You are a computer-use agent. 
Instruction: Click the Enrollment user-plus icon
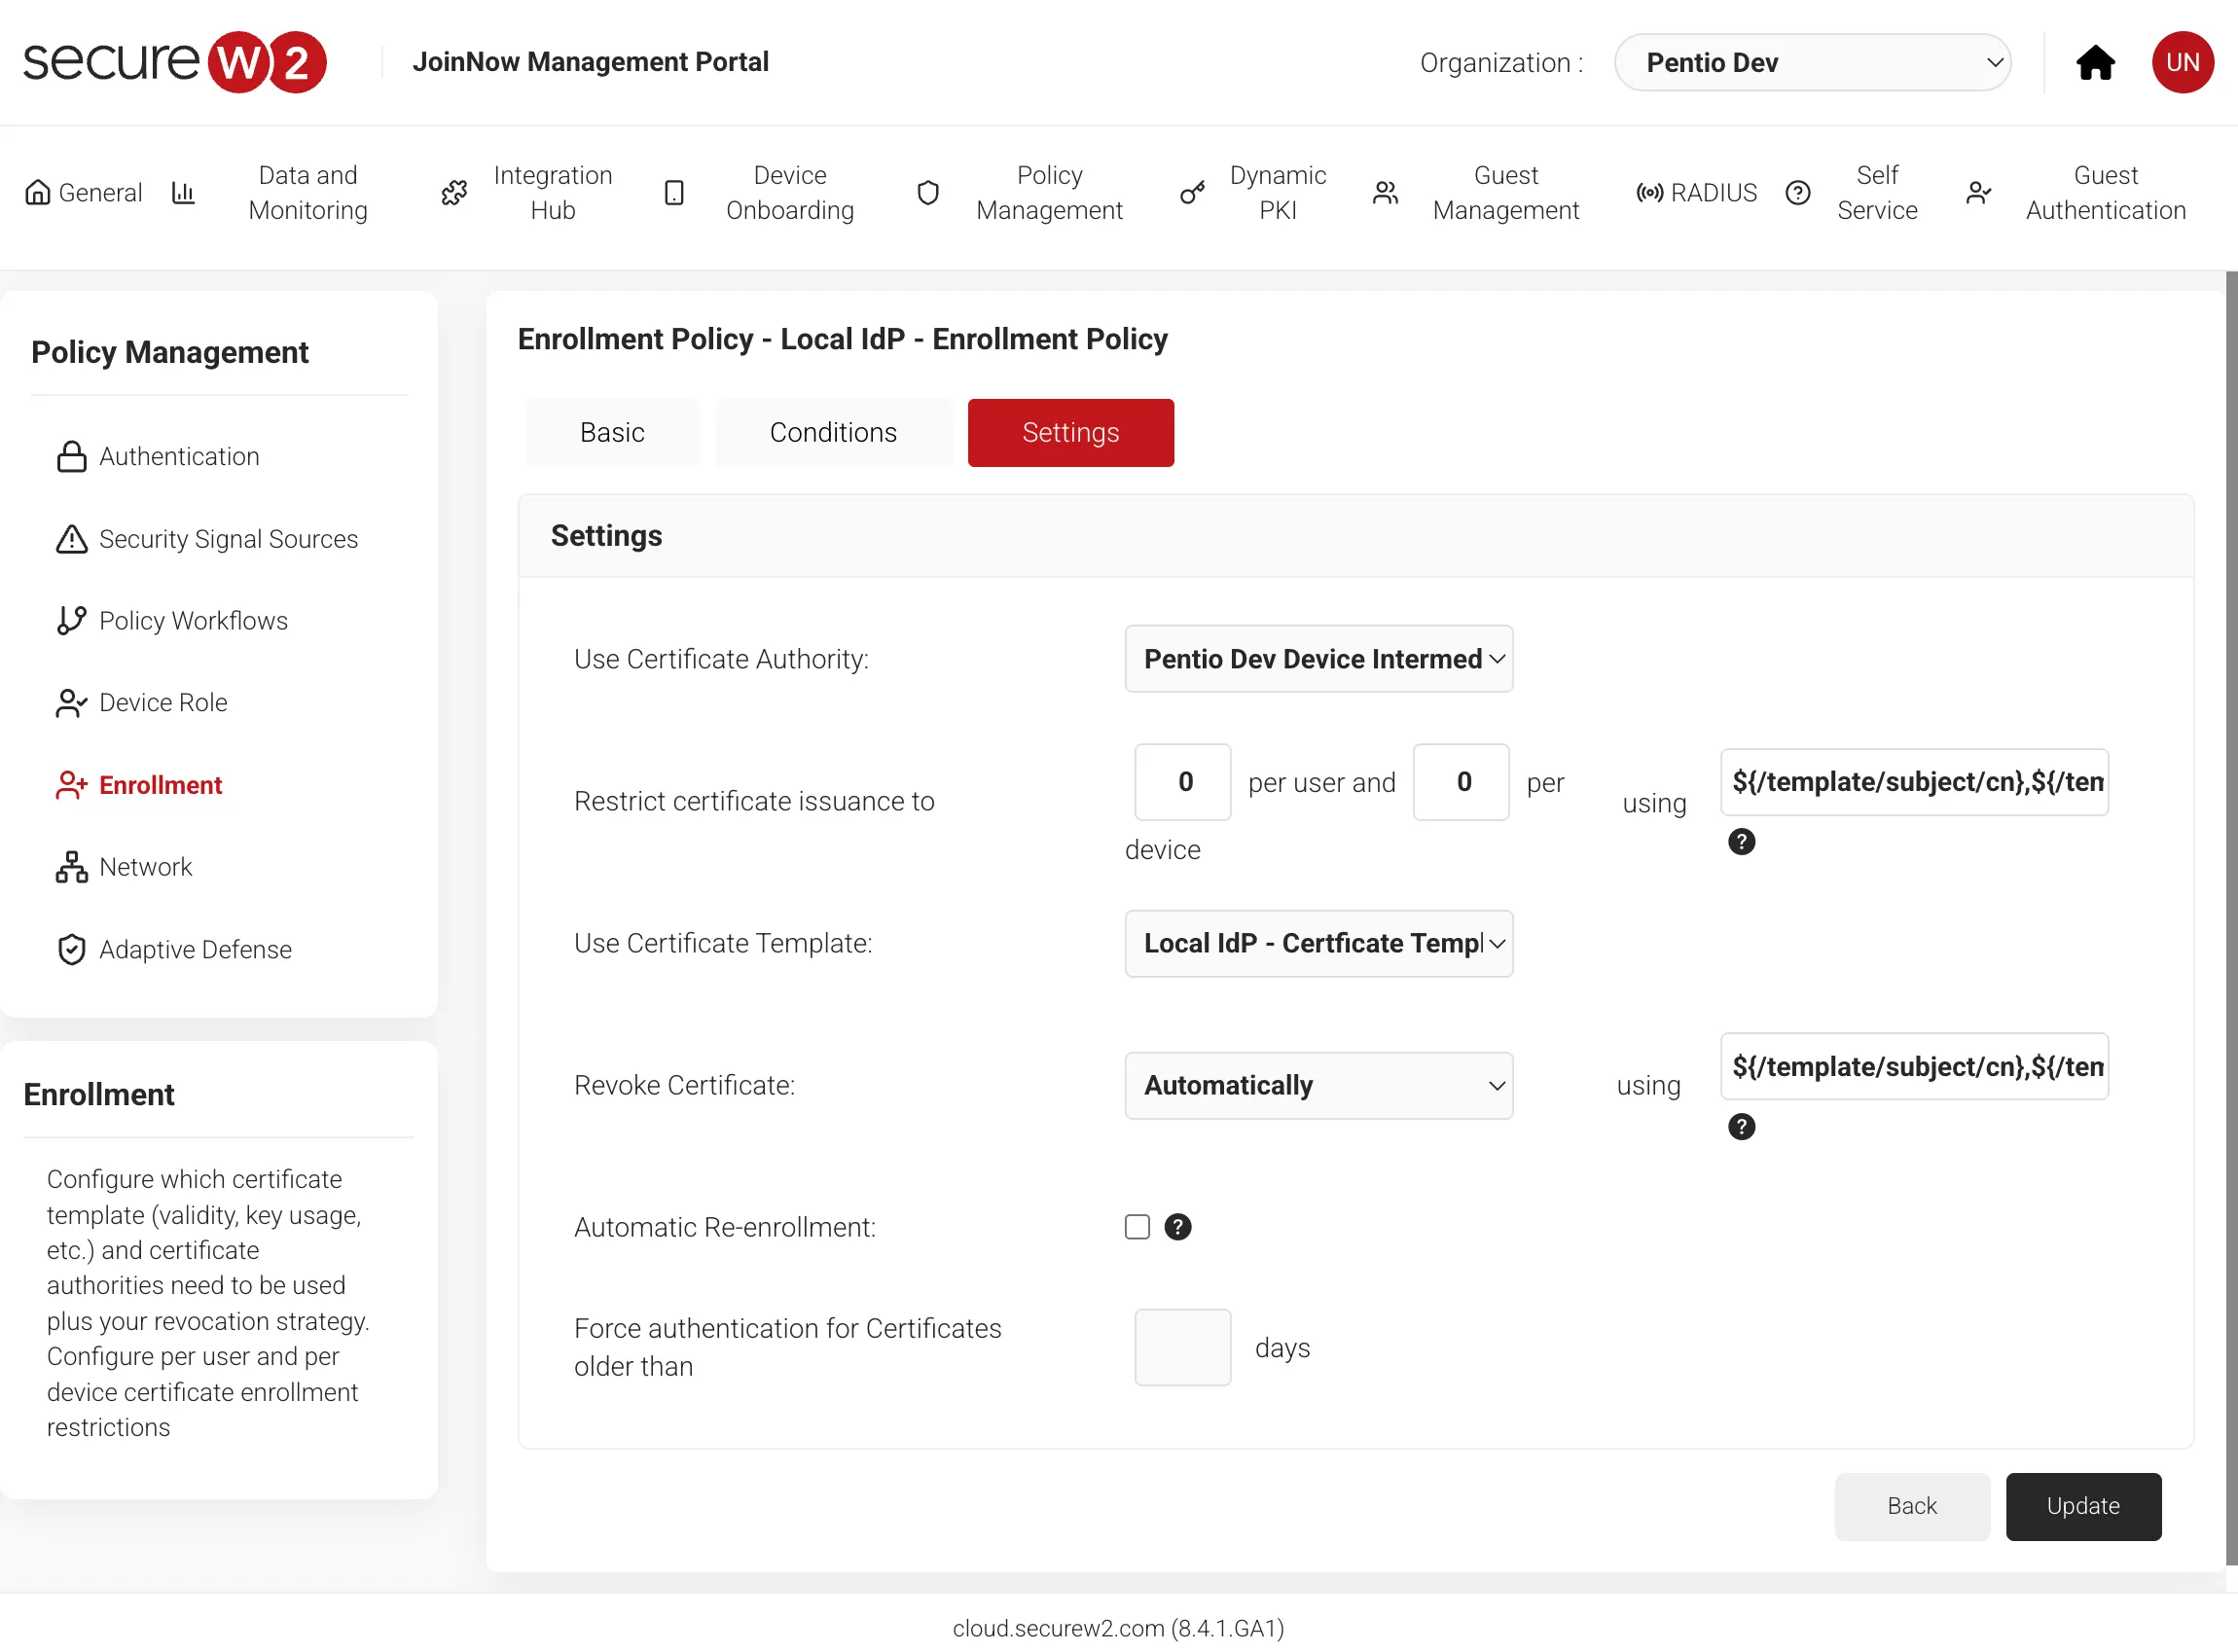pos(71,785)
